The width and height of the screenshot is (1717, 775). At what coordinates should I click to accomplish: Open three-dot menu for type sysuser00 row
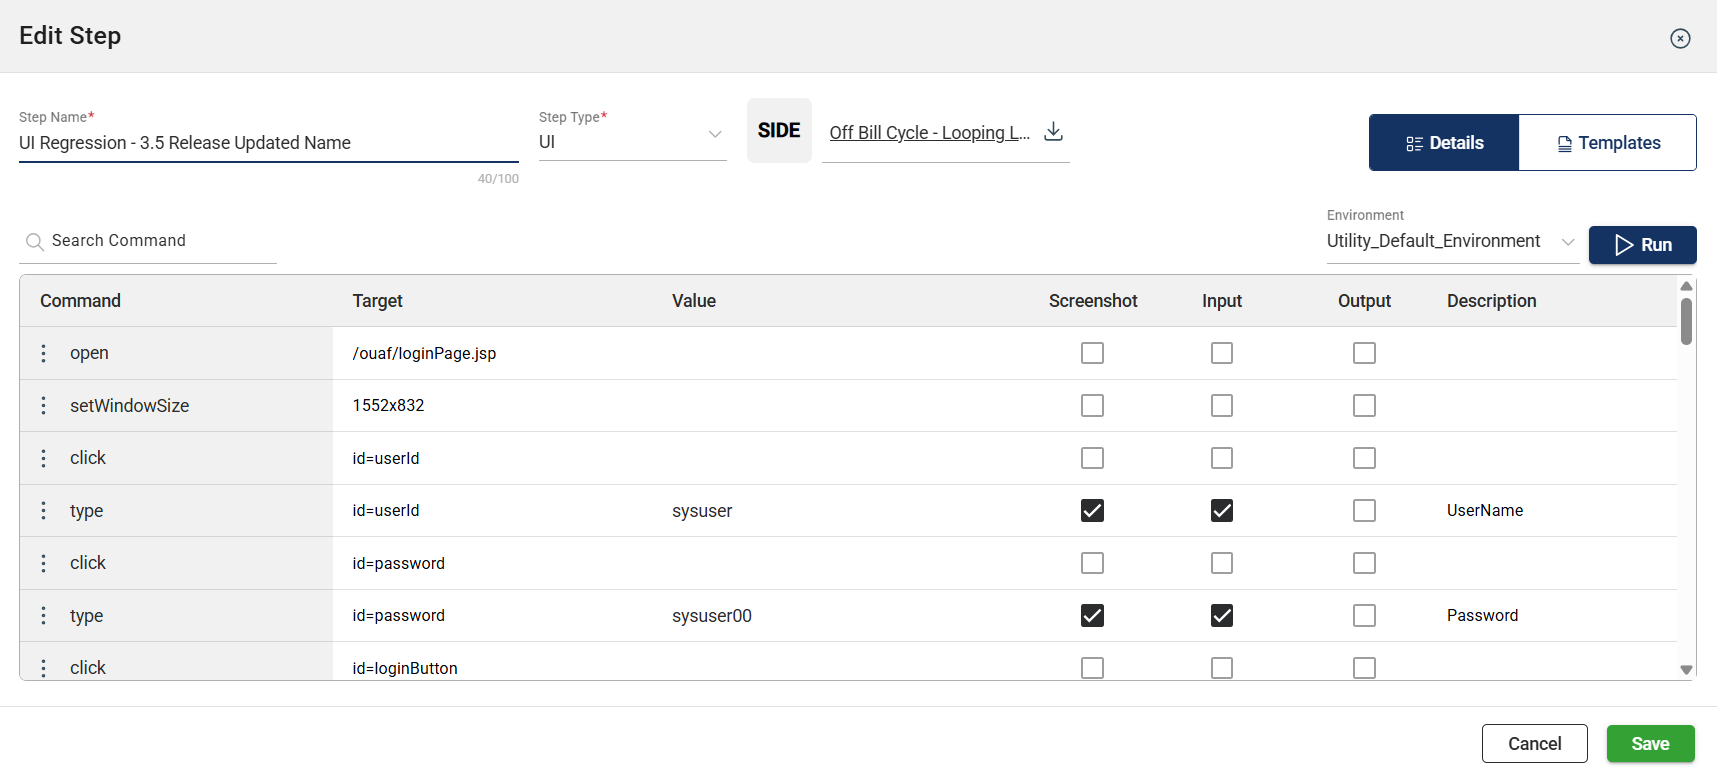coord(43,616)
